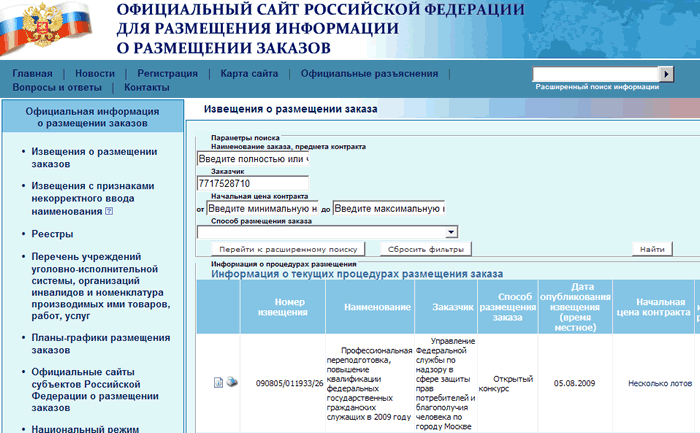Open Извещения с признаками некорректного ввода link
700x433 pixels.
point(93,198)
